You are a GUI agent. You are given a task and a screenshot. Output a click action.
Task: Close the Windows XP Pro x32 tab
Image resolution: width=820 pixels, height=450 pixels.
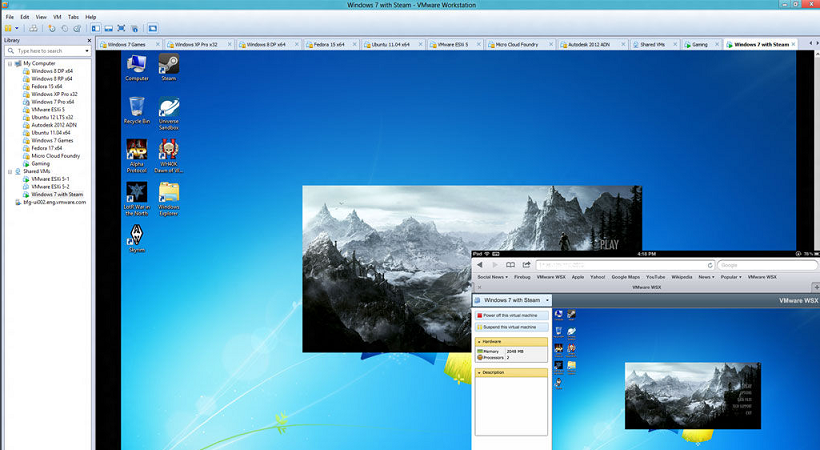(230, 44)
